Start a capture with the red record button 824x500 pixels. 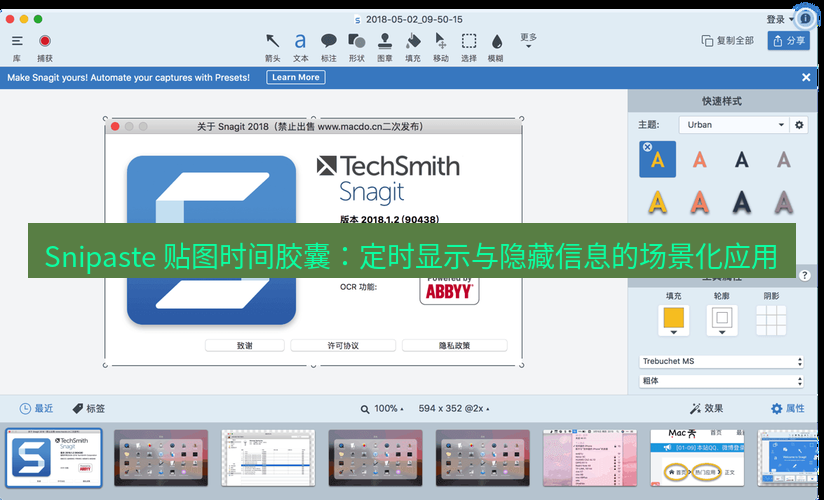pyautogui.click(x=45, y=47)
